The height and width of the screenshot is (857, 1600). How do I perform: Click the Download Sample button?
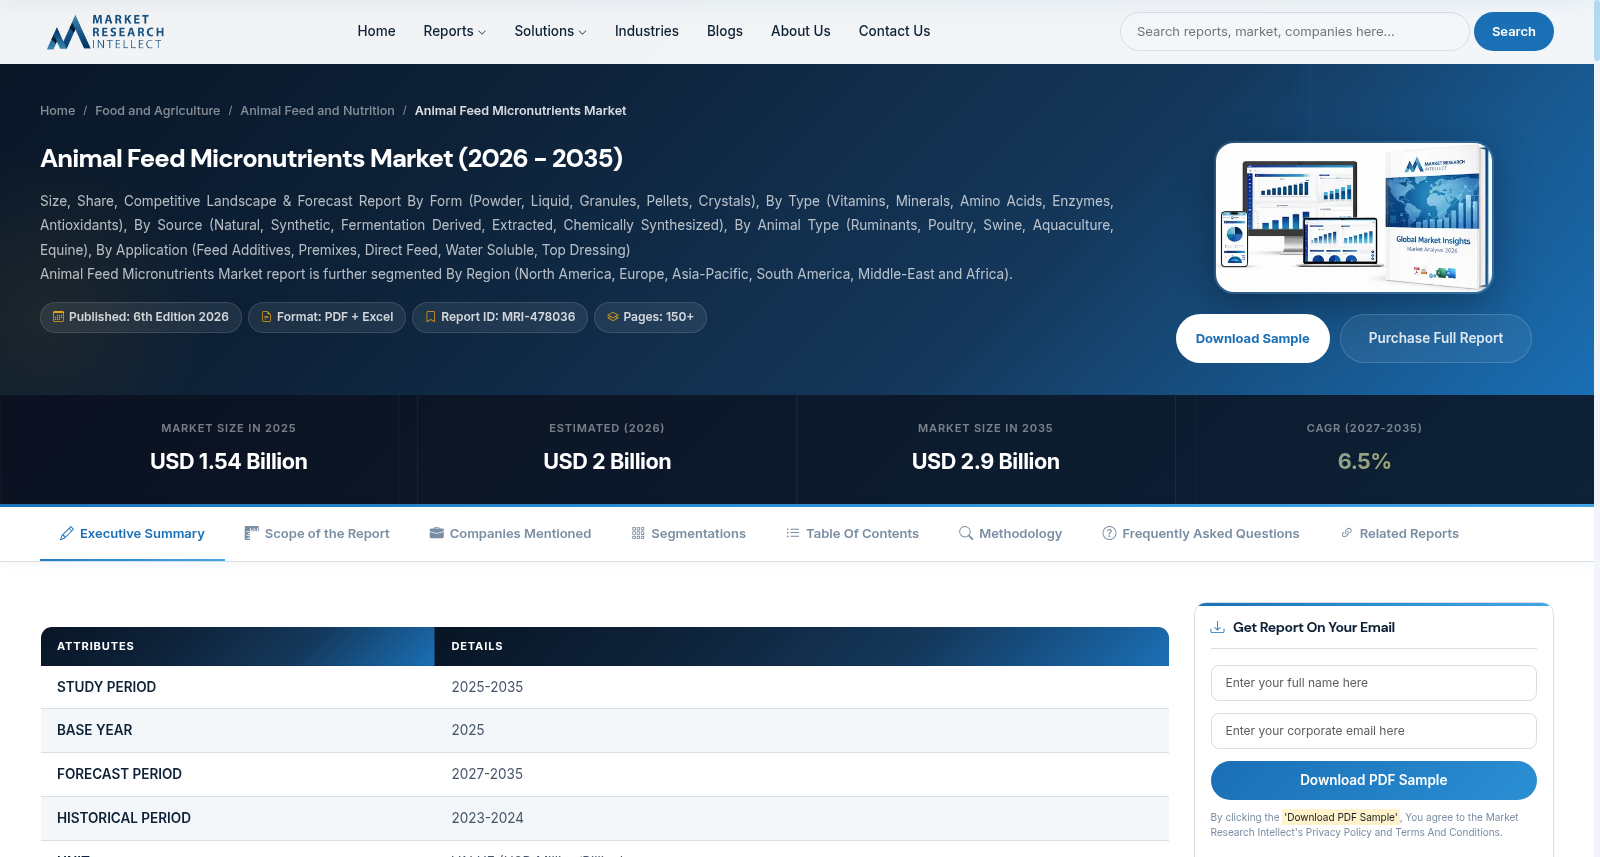pyautogui.click(x=1252, y=338)
